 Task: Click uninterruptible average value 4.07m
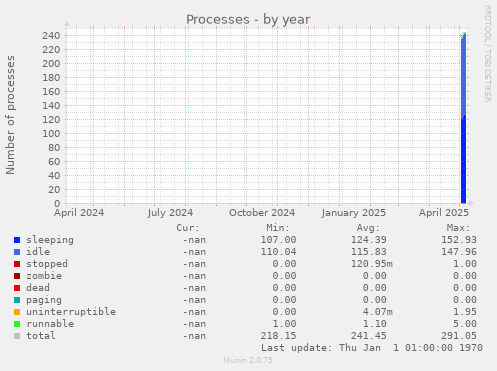point(378,312)
